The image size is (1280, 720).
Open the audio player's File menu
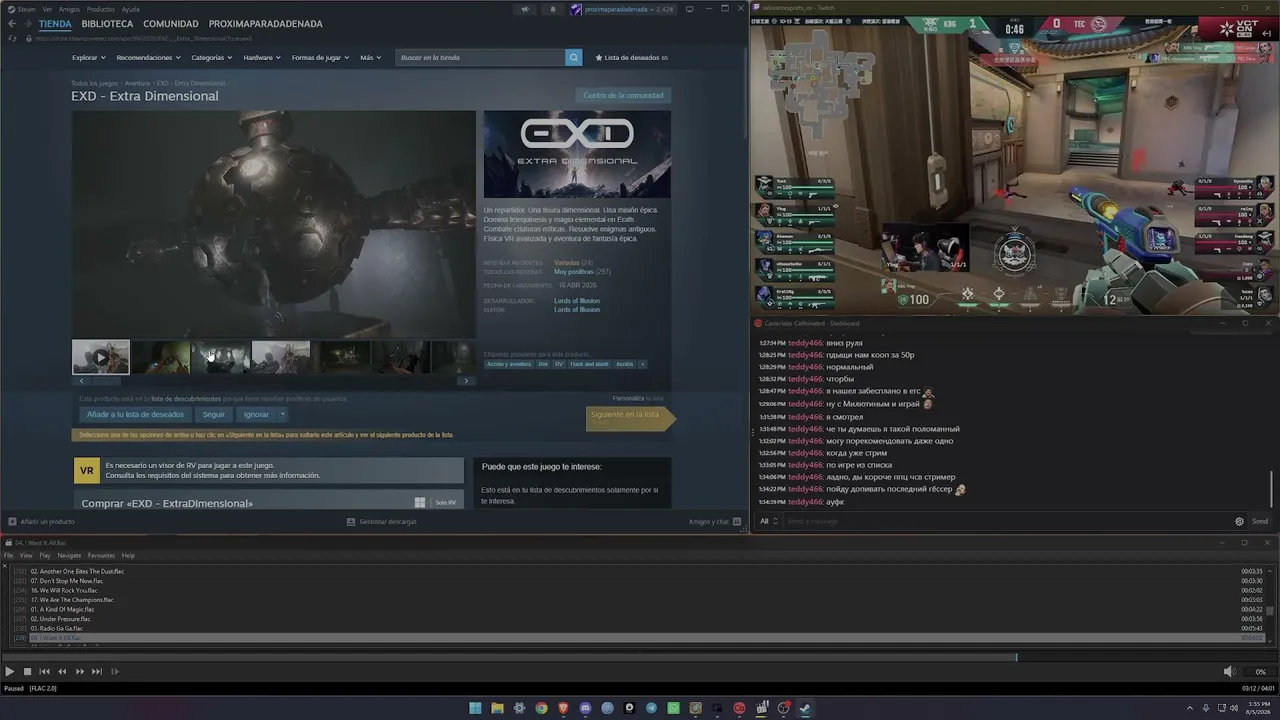point(9,556)
